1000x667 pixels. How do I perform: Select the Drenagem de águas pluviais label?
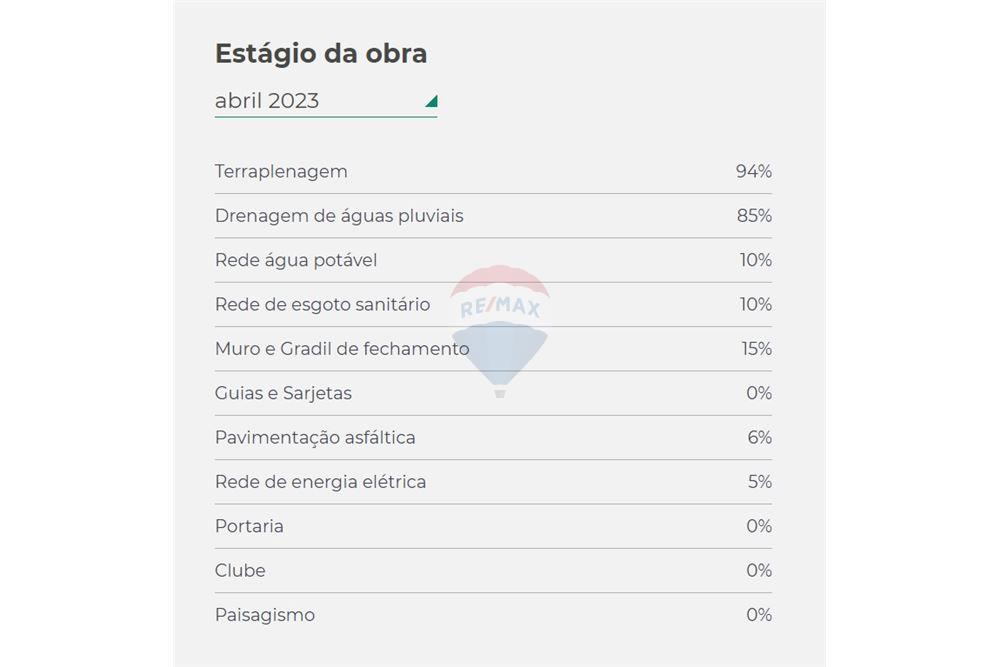coord(339,216)
